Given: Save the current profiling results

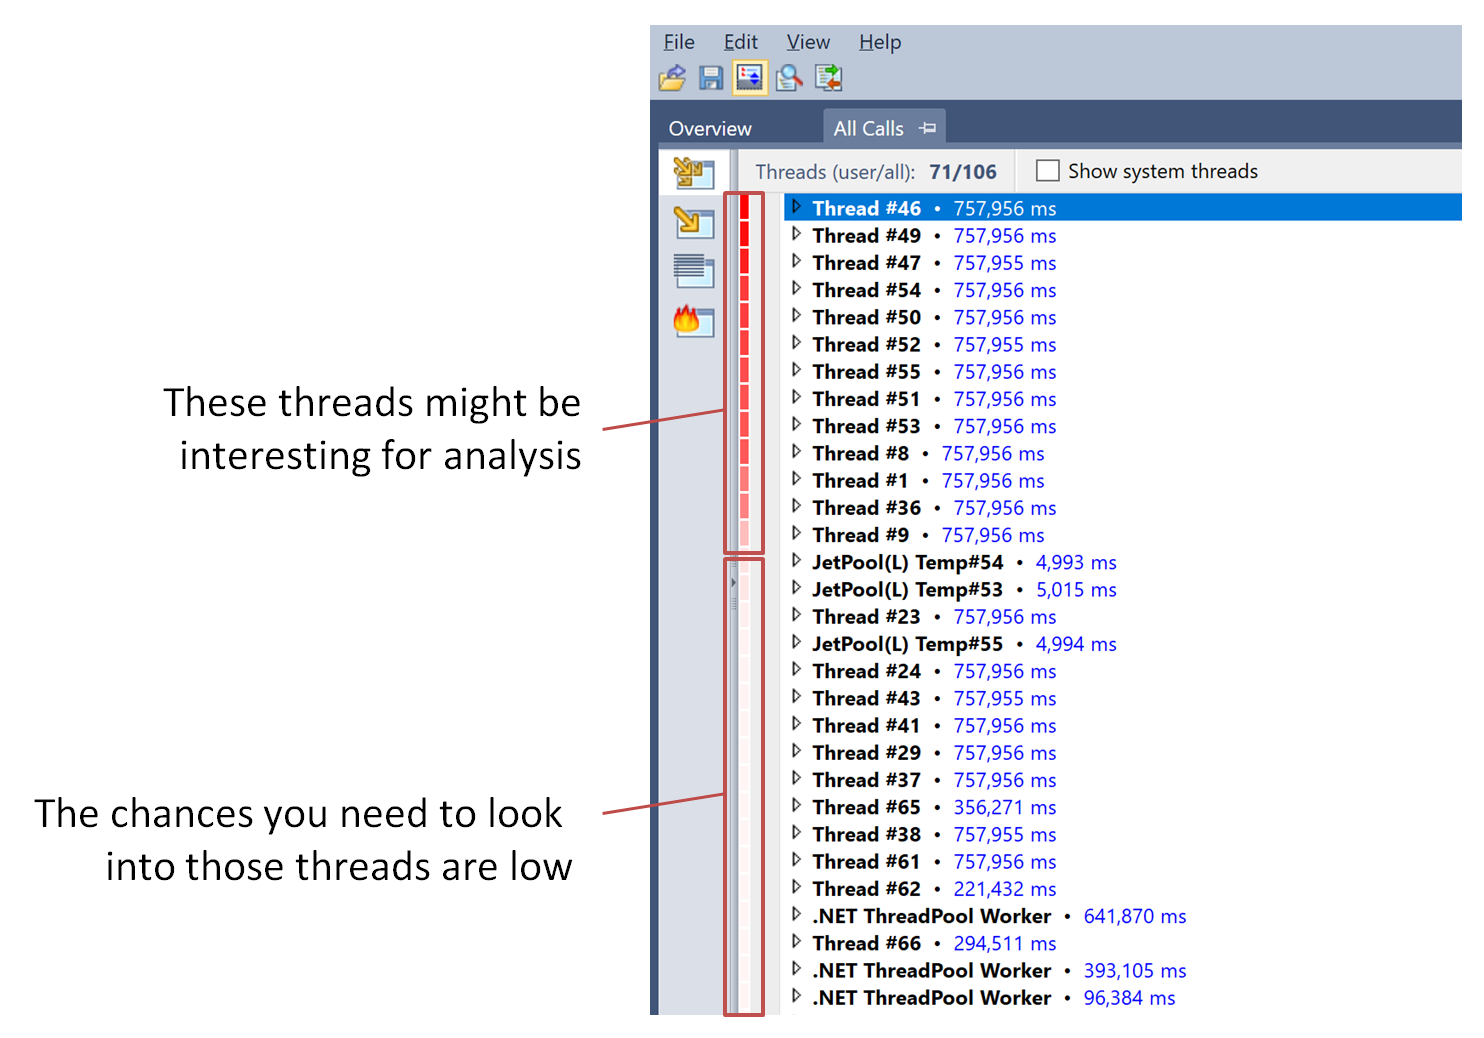Looking at the screenshot, I should [711, 78].
